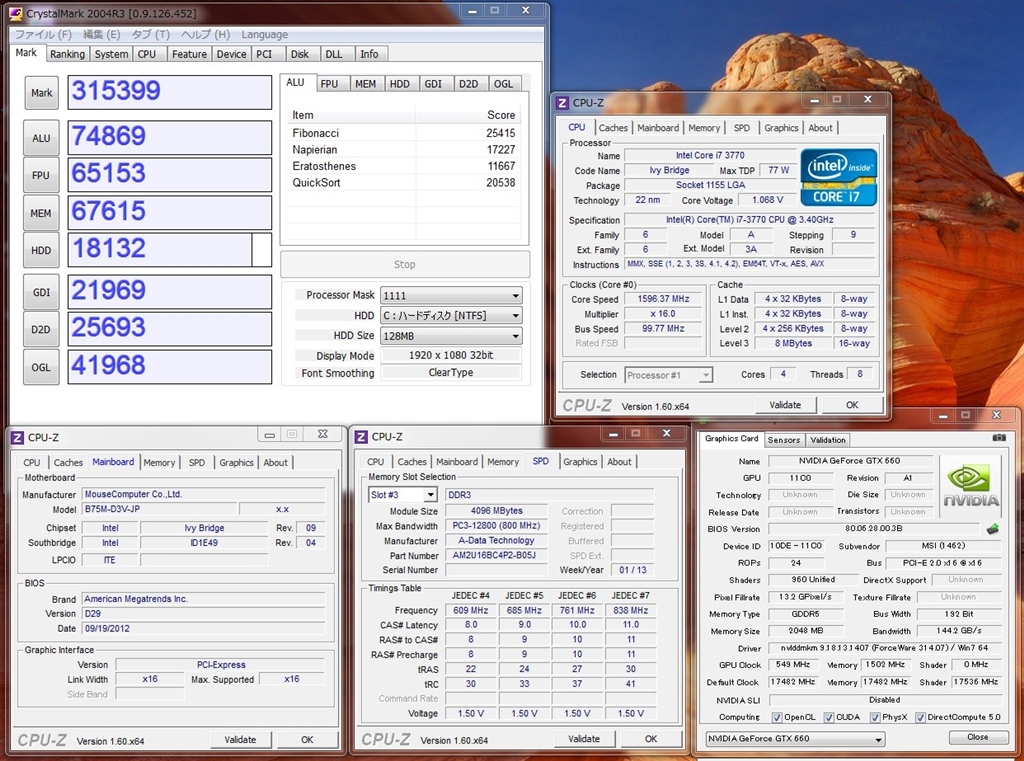
Task: Open the Slot #3 memory slot dropdown
Action: click(402, 494)
